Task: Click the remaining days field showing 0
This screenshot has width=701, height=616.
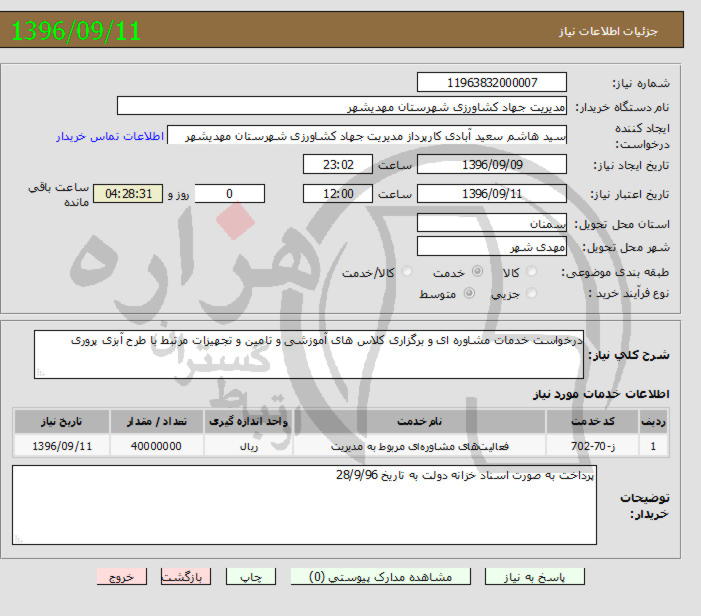Action: pyautogui.click(x=230, y=194)
